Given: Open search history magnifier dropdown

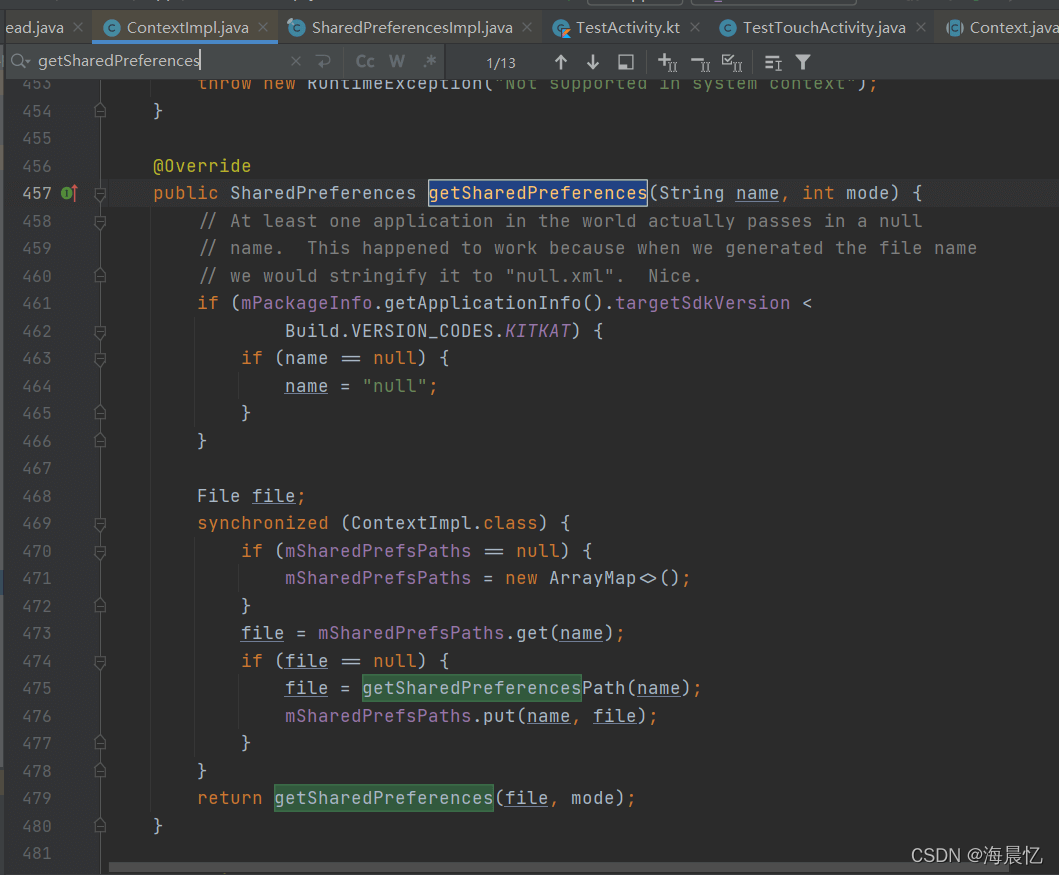Looking at the screenshot, I should 20,61.
